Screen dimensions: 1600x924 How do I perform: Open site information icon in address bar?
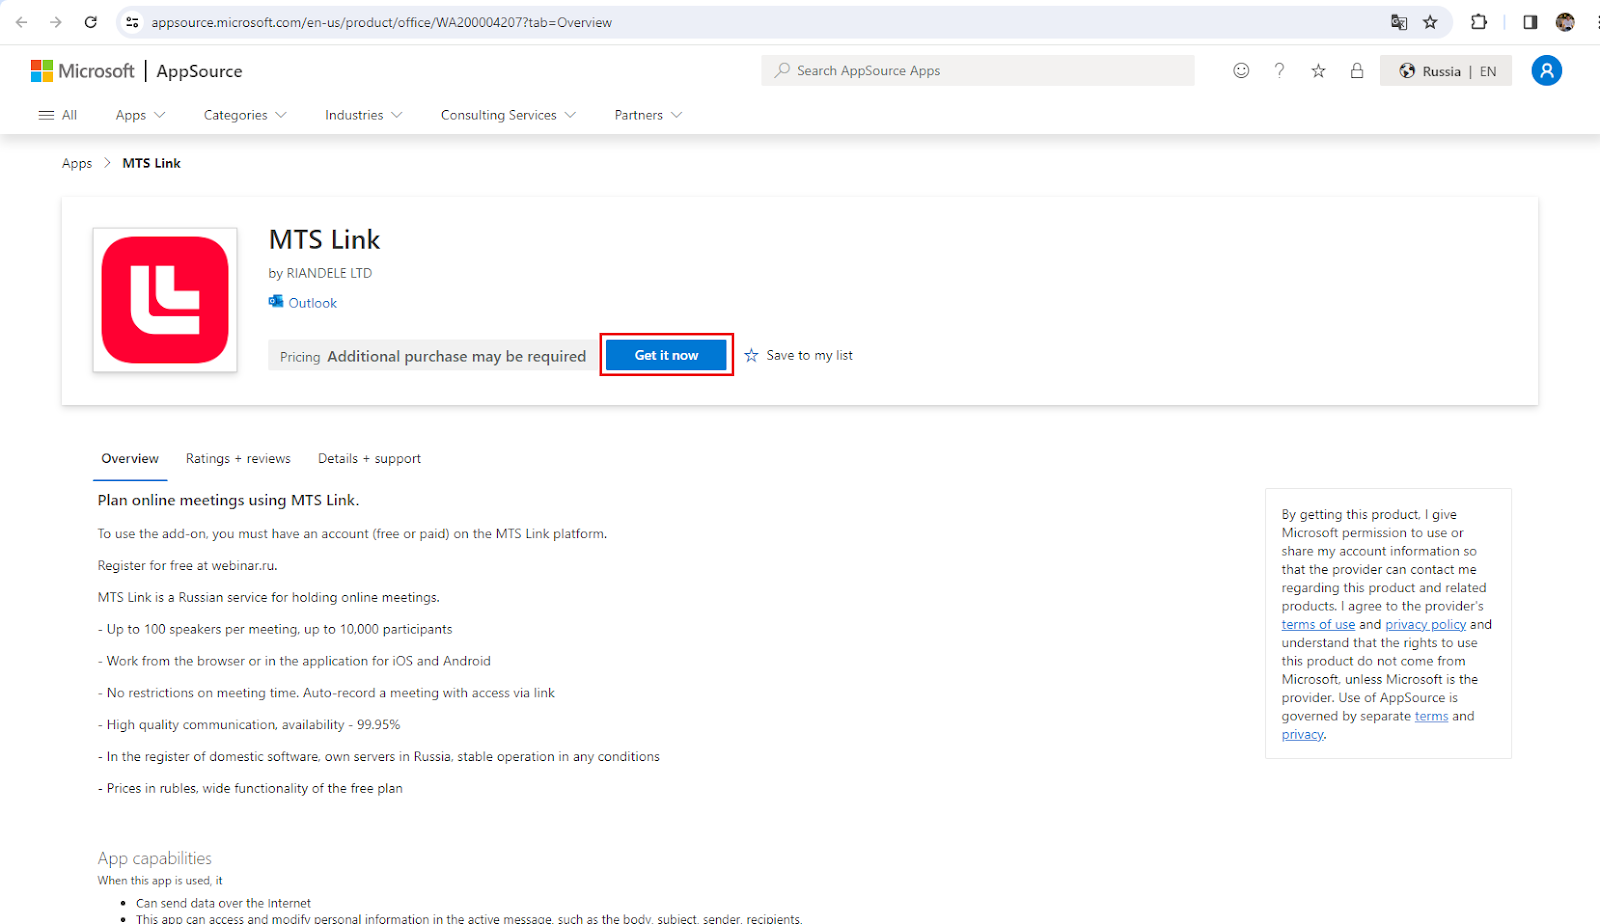click(132, 22)
